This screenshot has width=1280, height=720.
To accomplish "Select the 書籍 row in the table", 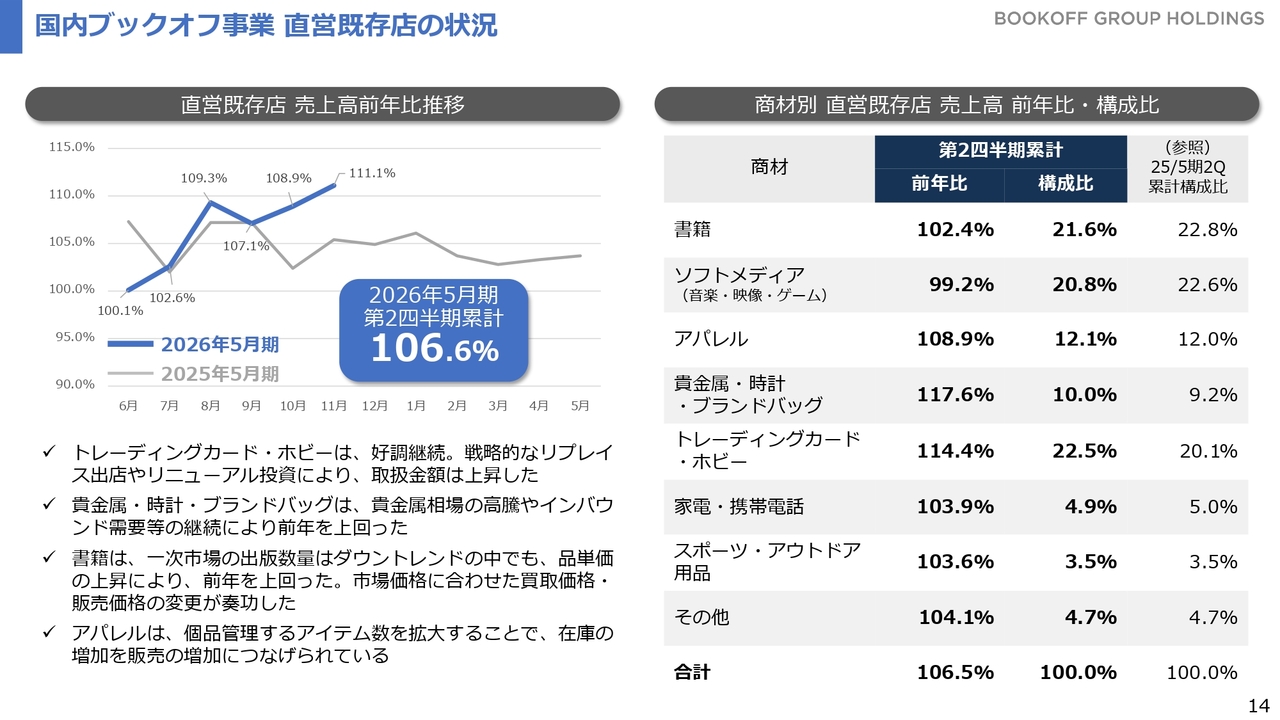I will (x=692, y=230).
